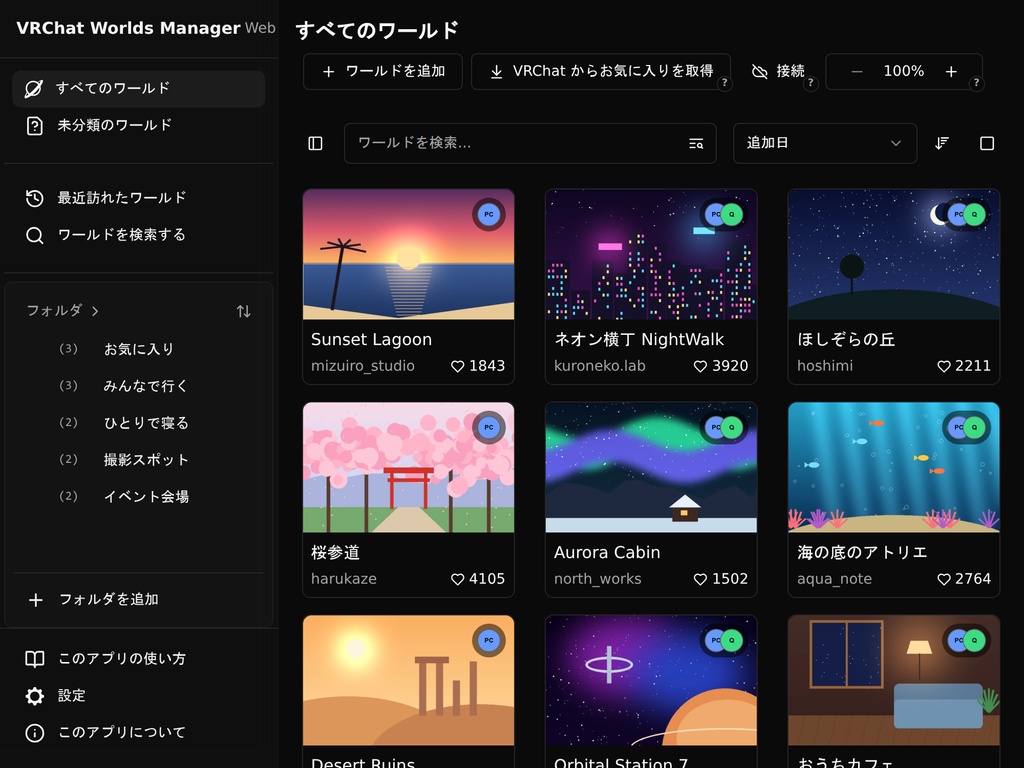Click the 100% zoom value
This screenshot has height=768, width=1024.
904,71
